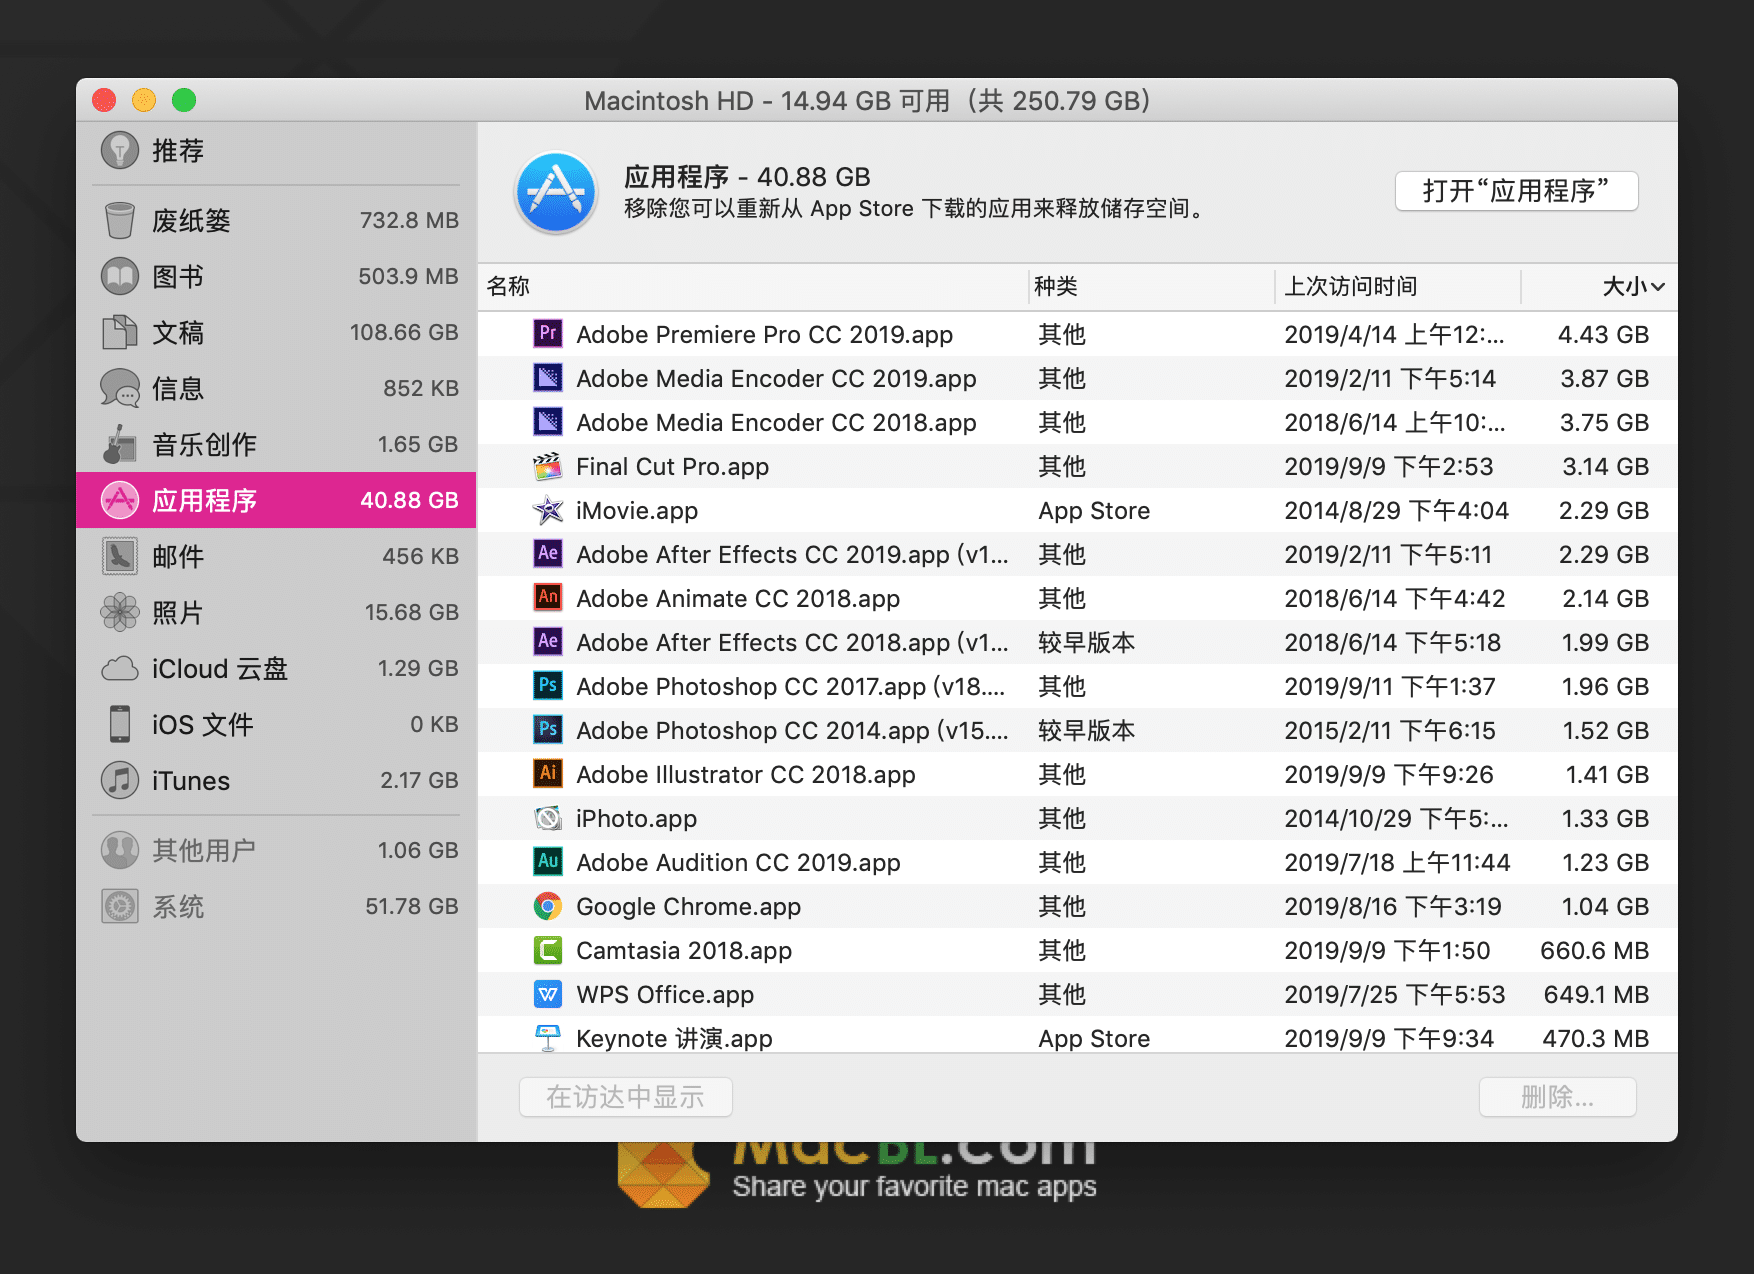
Task: Click the 打开"应用程序" button
Action: tap(1516, 191)
